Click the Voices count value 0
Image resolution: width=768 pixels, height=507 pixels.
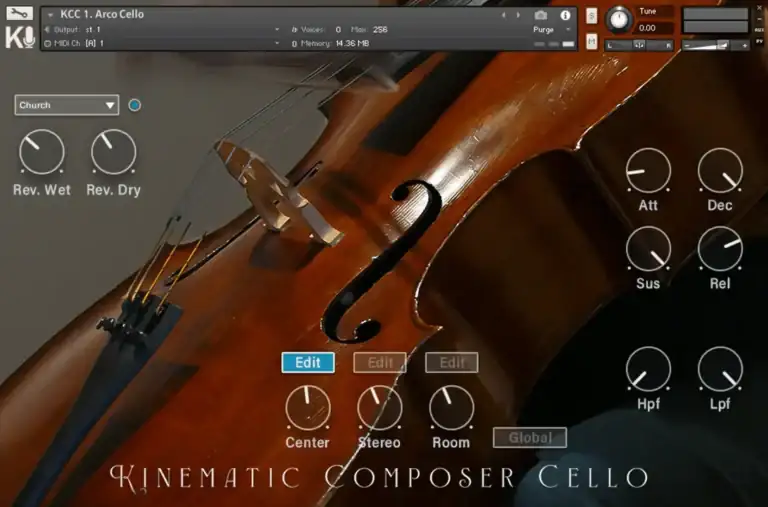[x=338, y=29]
